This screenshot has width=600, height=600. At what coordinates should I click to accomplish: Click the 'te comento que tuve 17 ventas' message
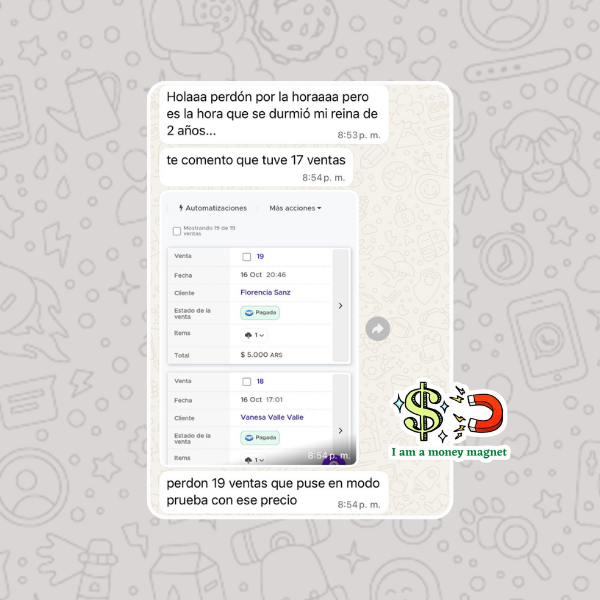tap(256, 167)
